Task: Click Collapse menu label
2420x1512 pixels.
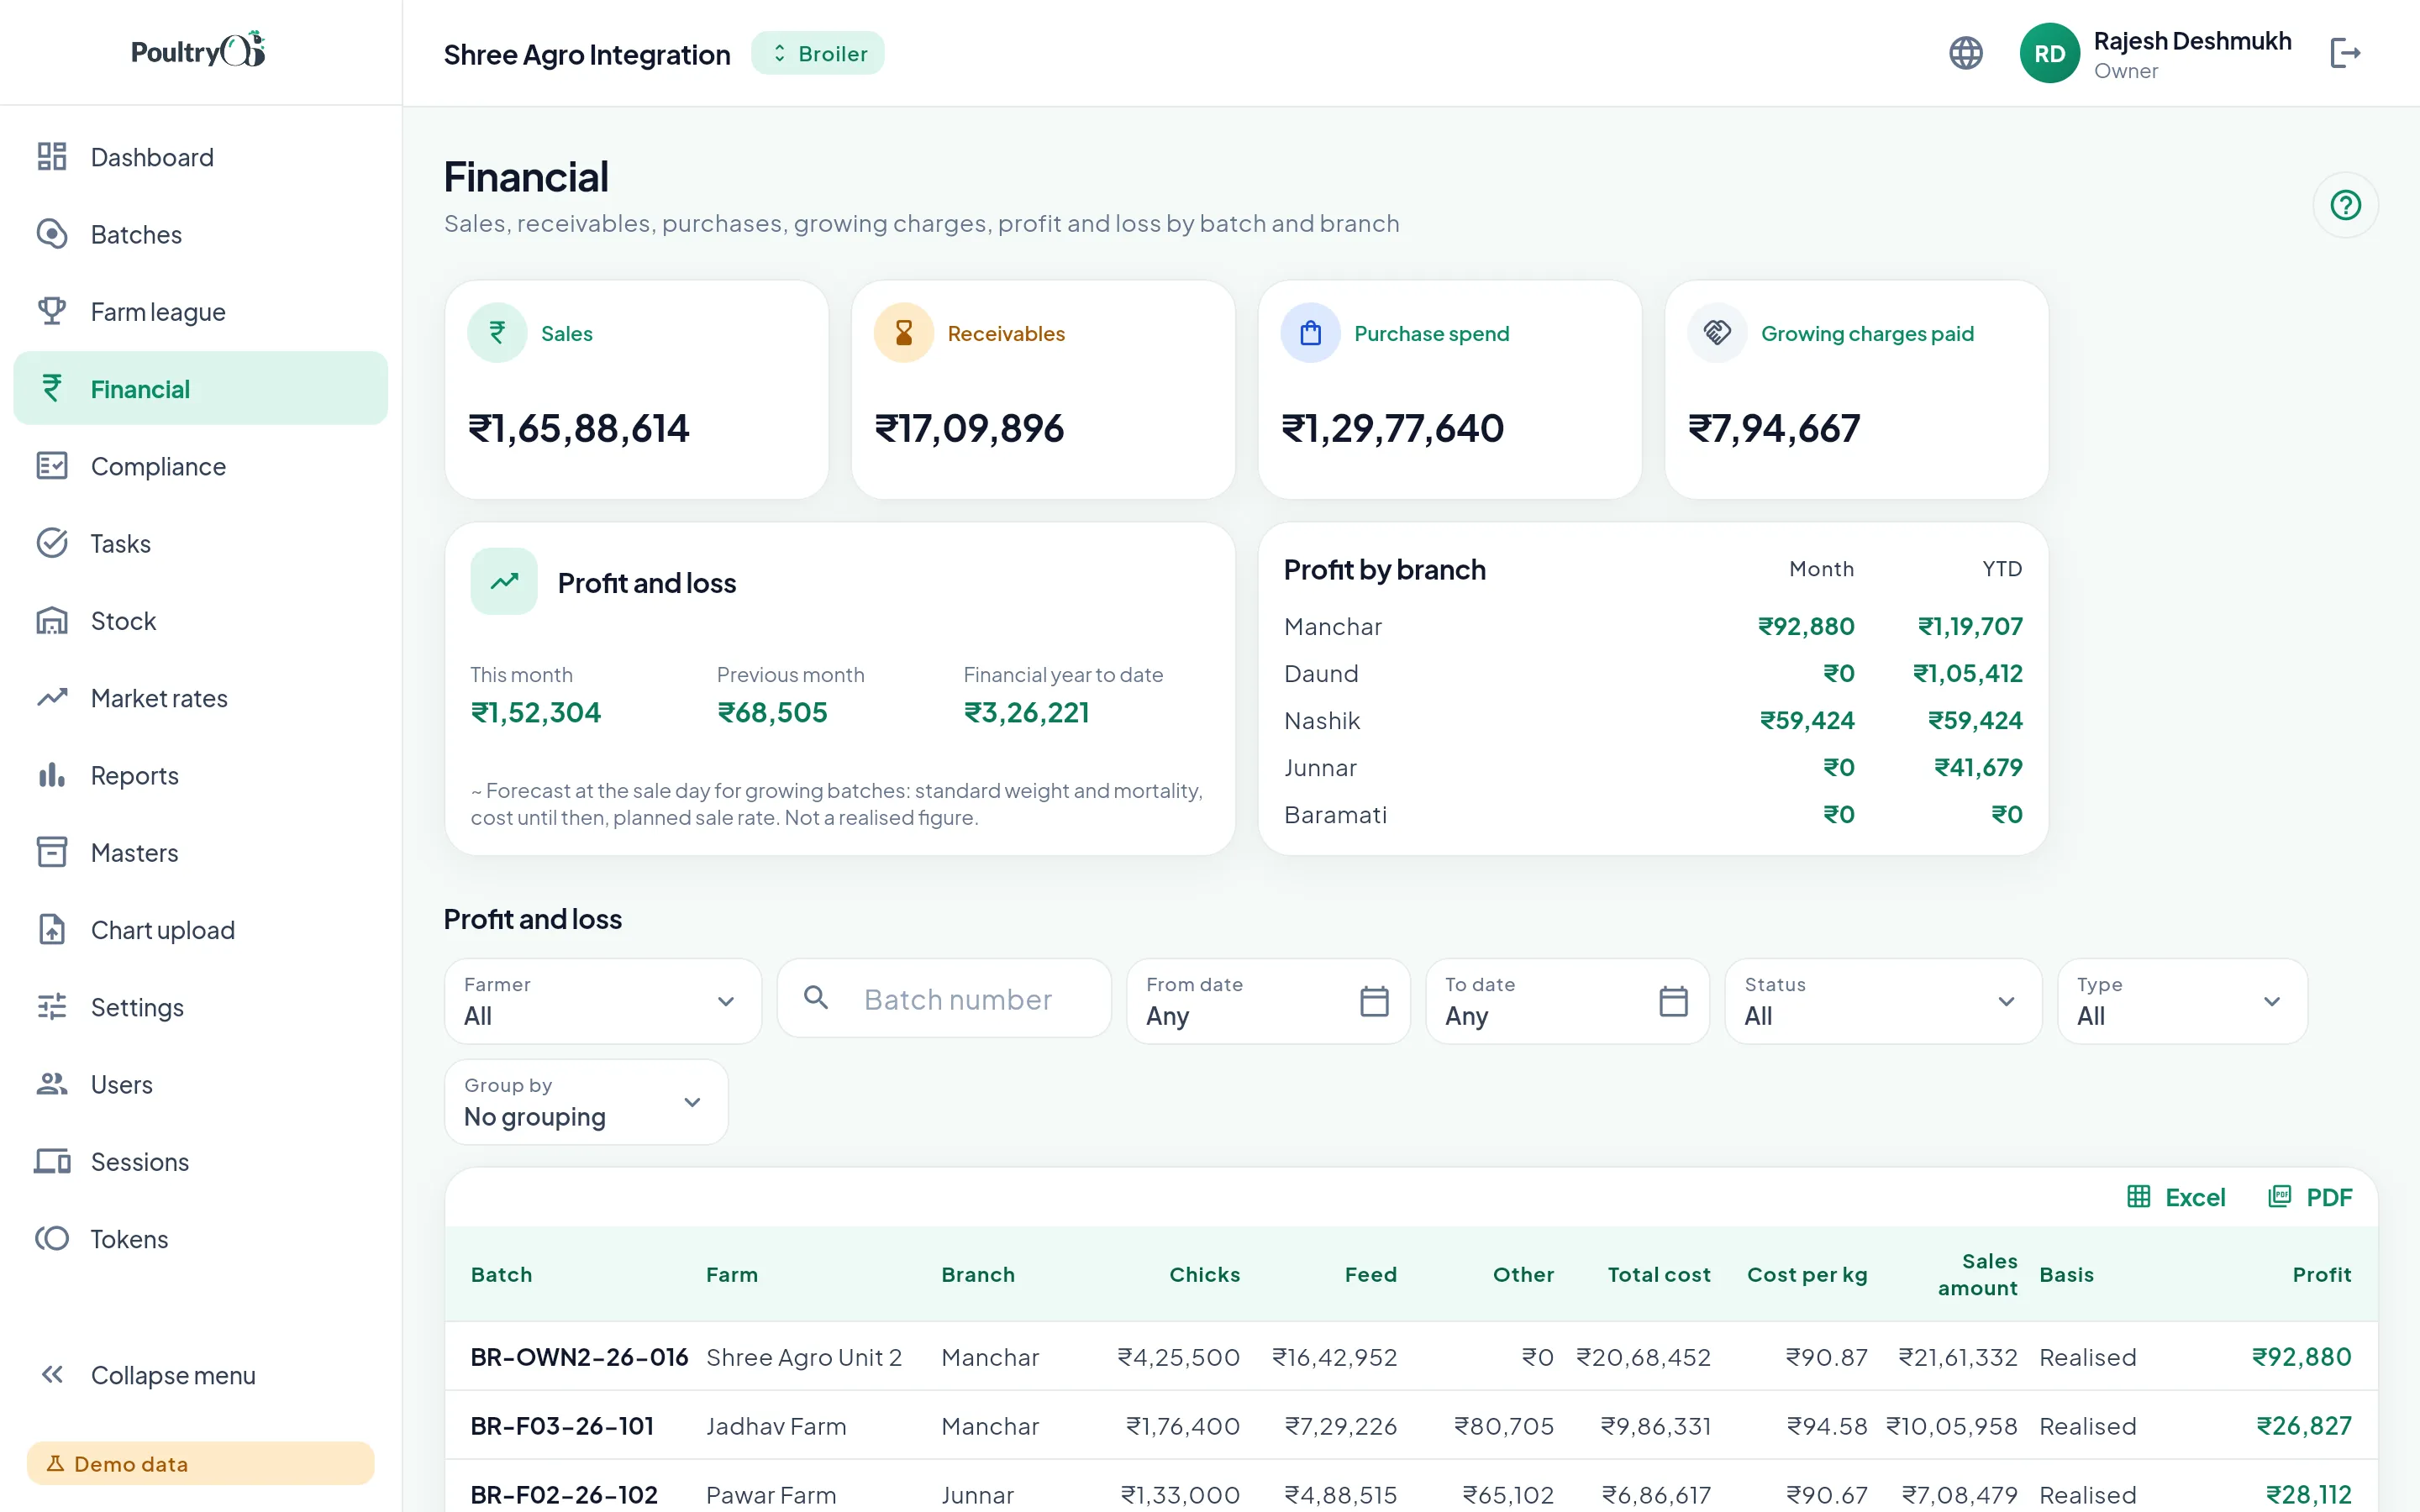Action: pyautogui.click(x=173, y=1375)
